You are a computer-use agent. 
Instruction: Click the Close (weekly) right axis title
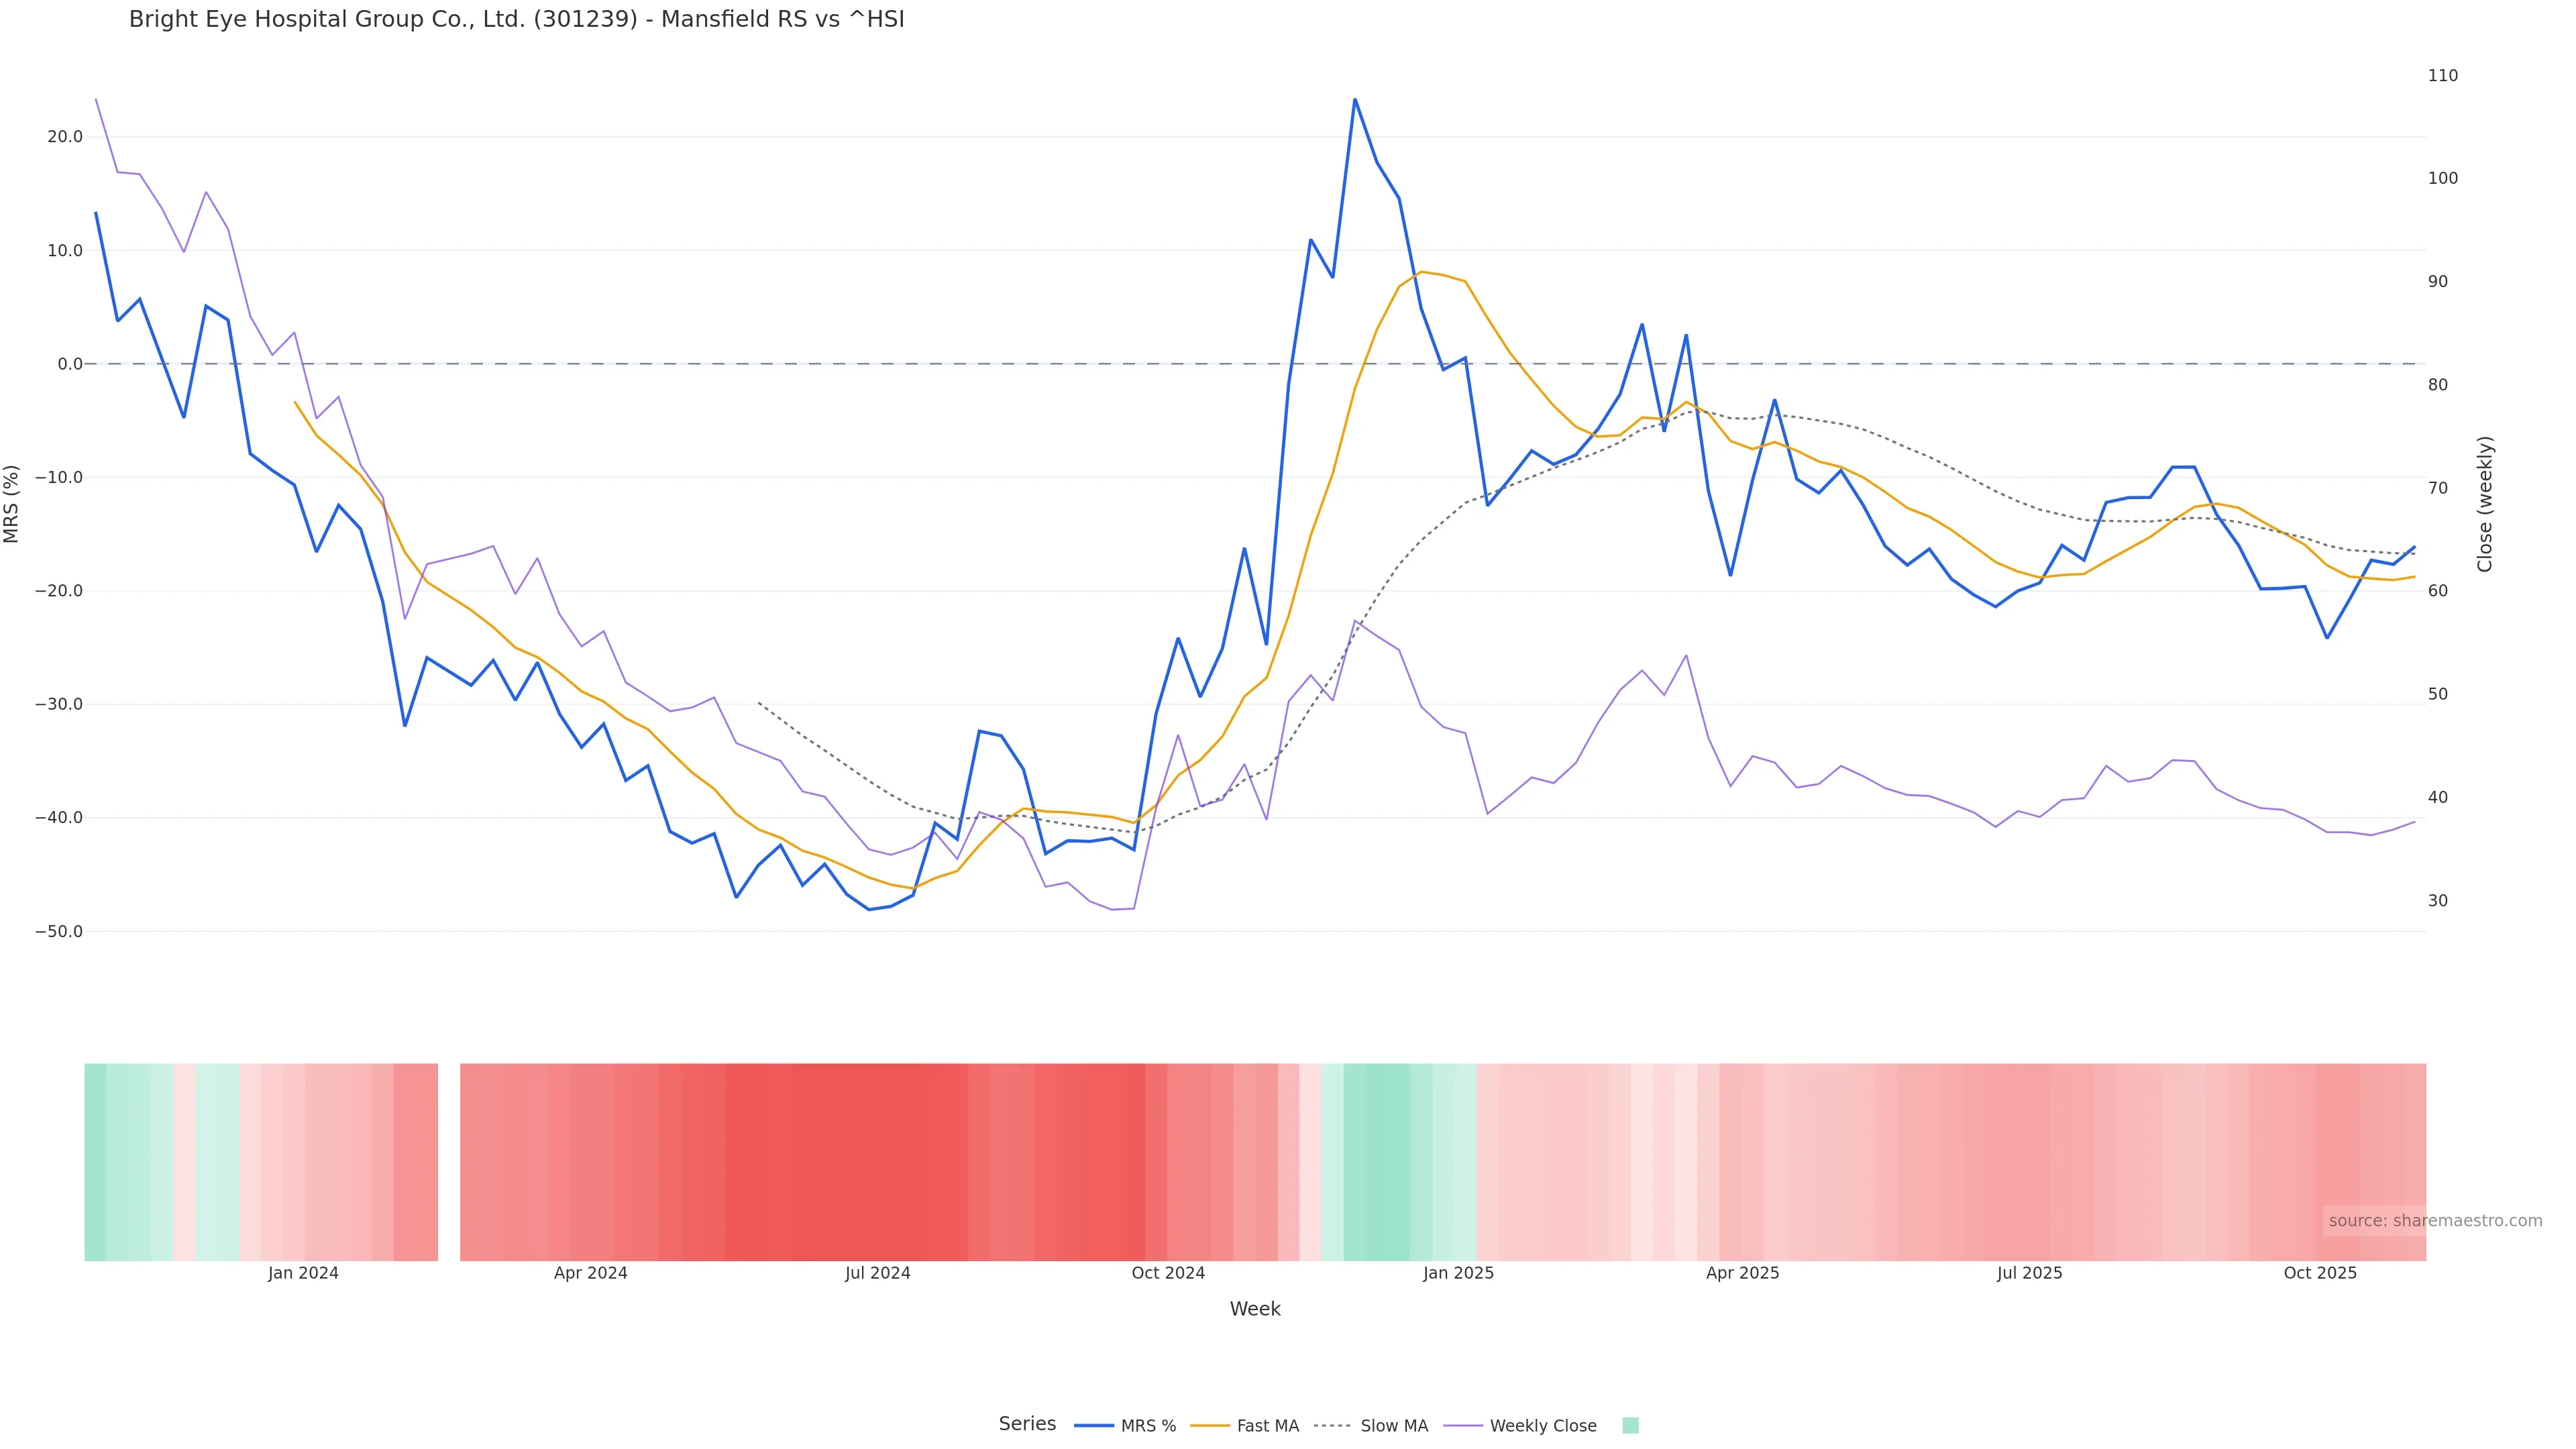tap(2485, 504)
